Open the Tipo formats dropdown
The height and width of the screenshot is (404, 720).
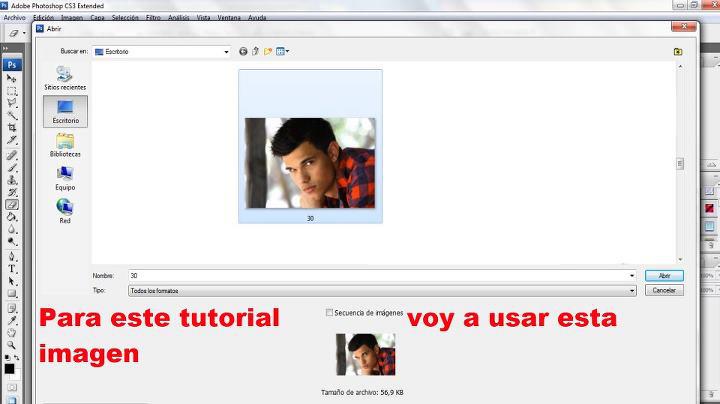click(382, 291)
